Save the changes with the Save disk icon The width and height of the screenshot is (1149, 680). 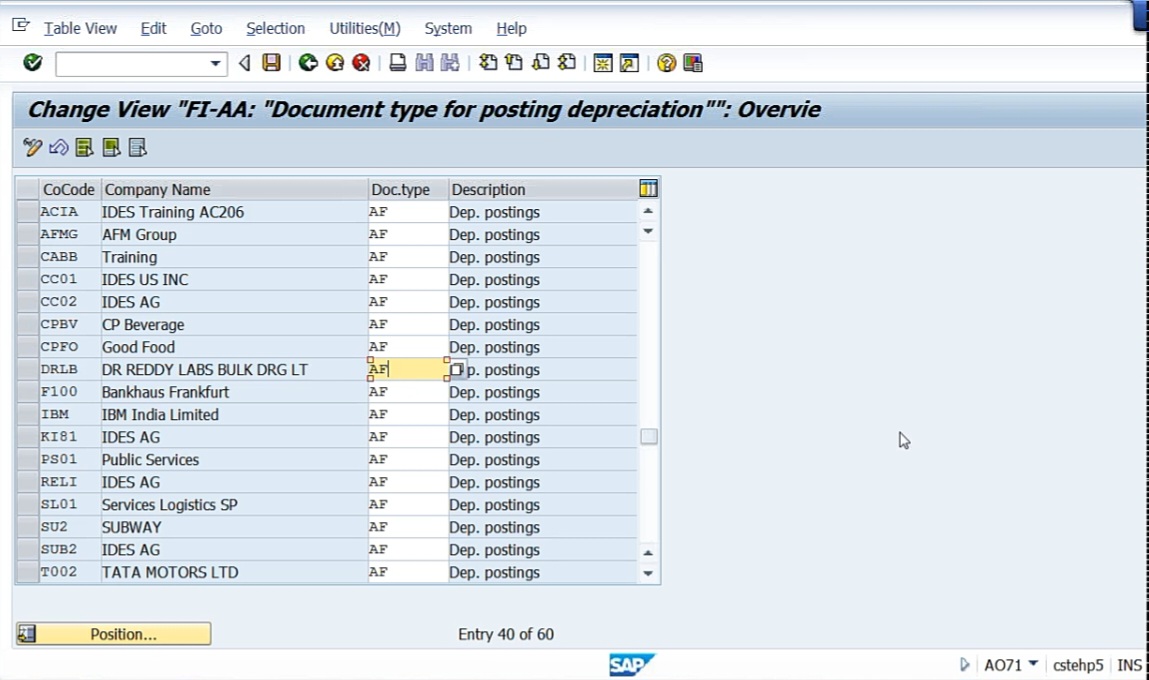[271, 63]
